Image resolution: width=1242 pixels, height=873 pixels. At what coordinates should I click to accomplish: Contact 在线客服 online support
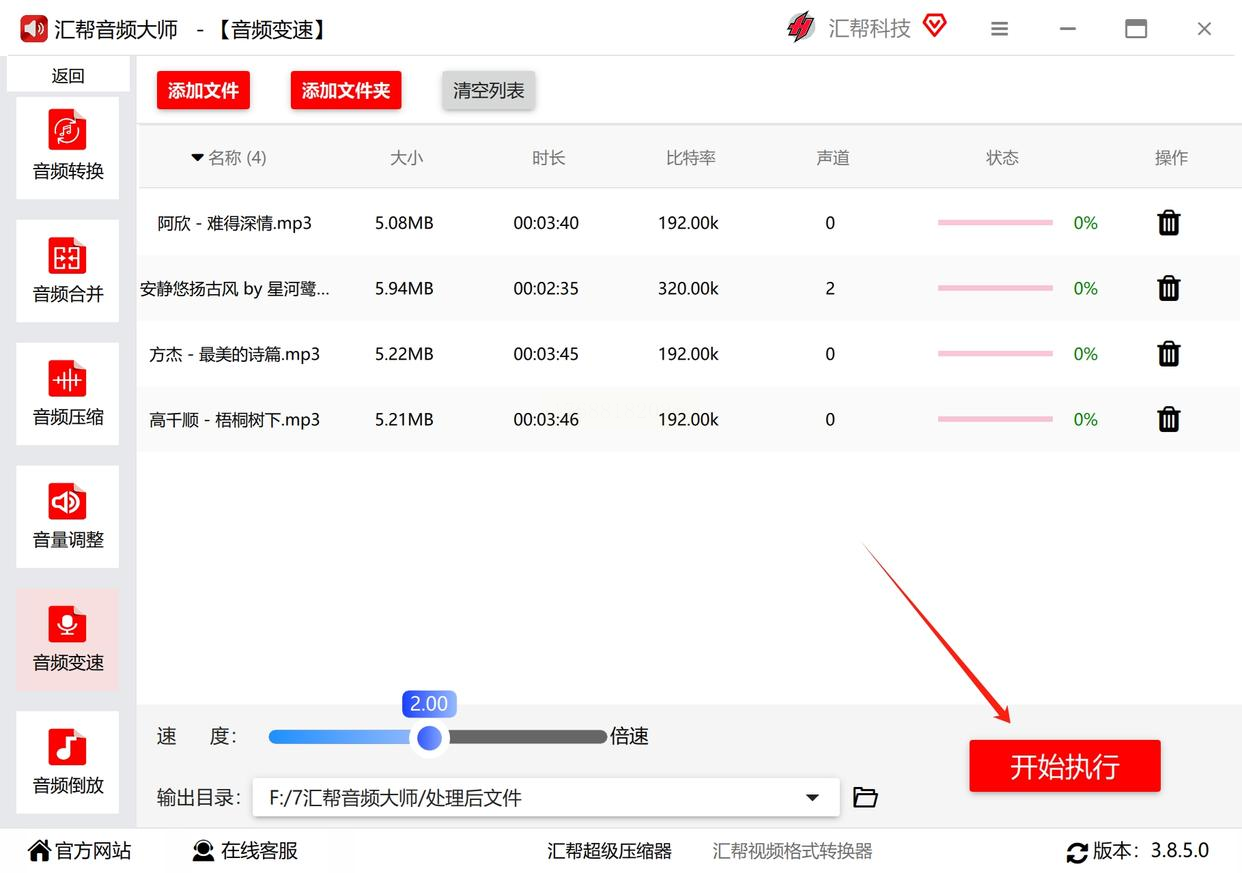coord(245,851)
